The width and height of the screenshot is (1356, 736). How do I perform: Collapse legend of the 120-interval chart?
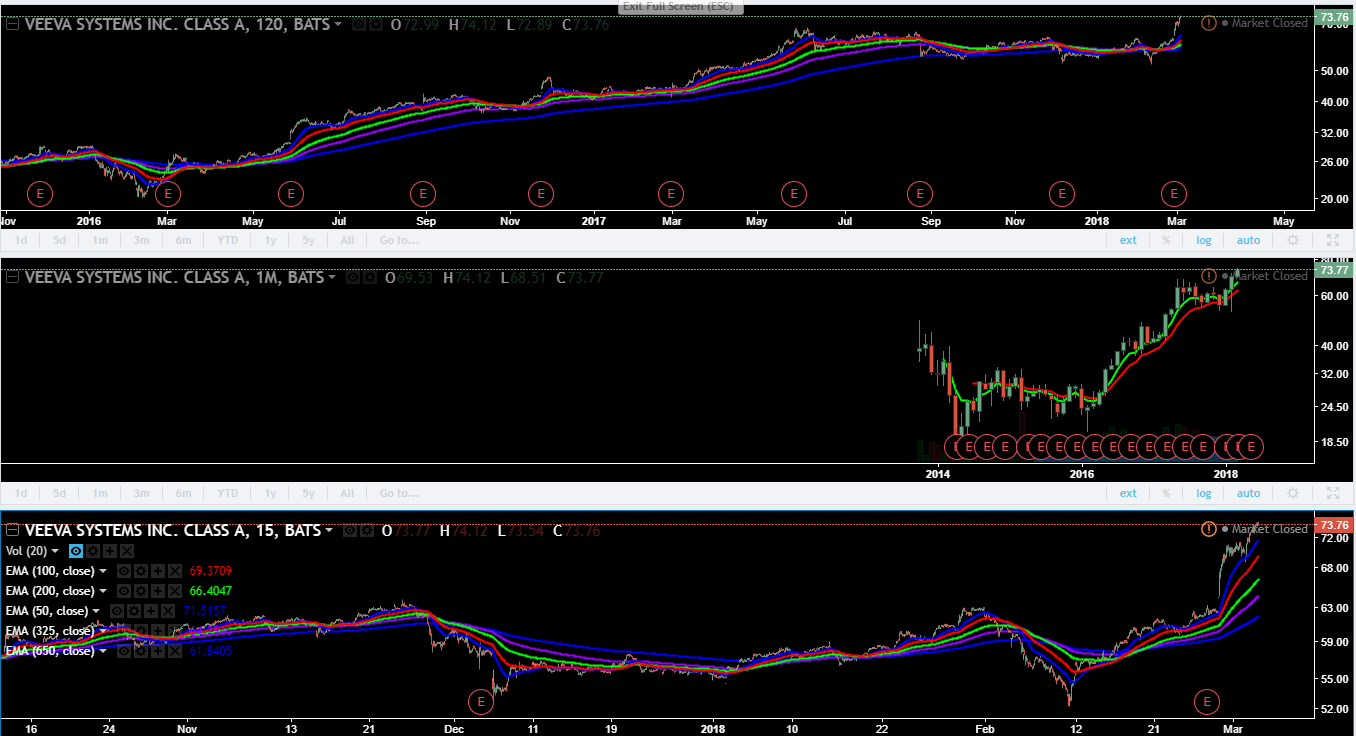(x=12, y=24)
